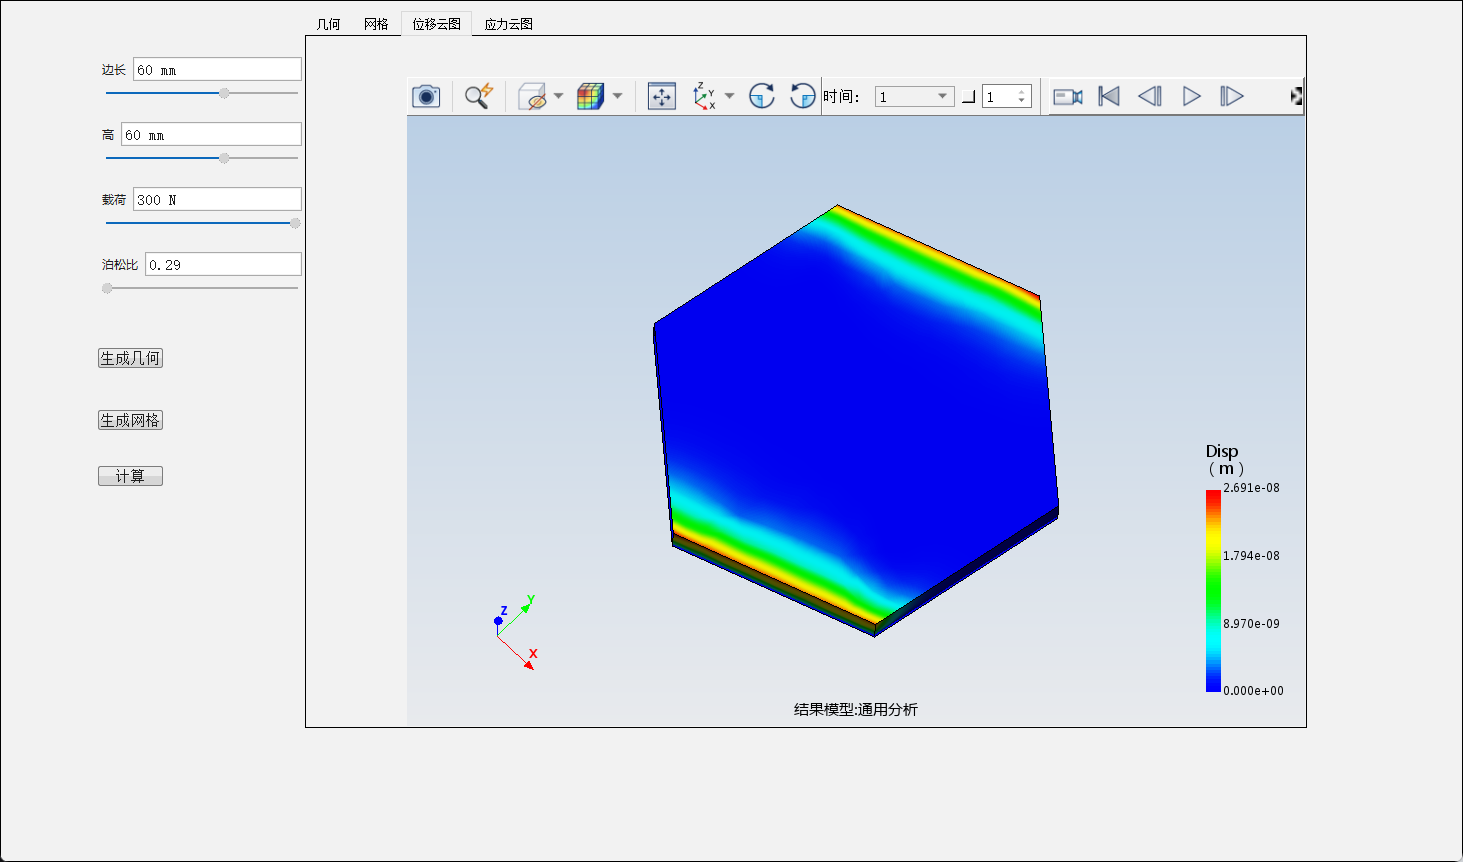Start the analysis with 计算

[130, 476]
